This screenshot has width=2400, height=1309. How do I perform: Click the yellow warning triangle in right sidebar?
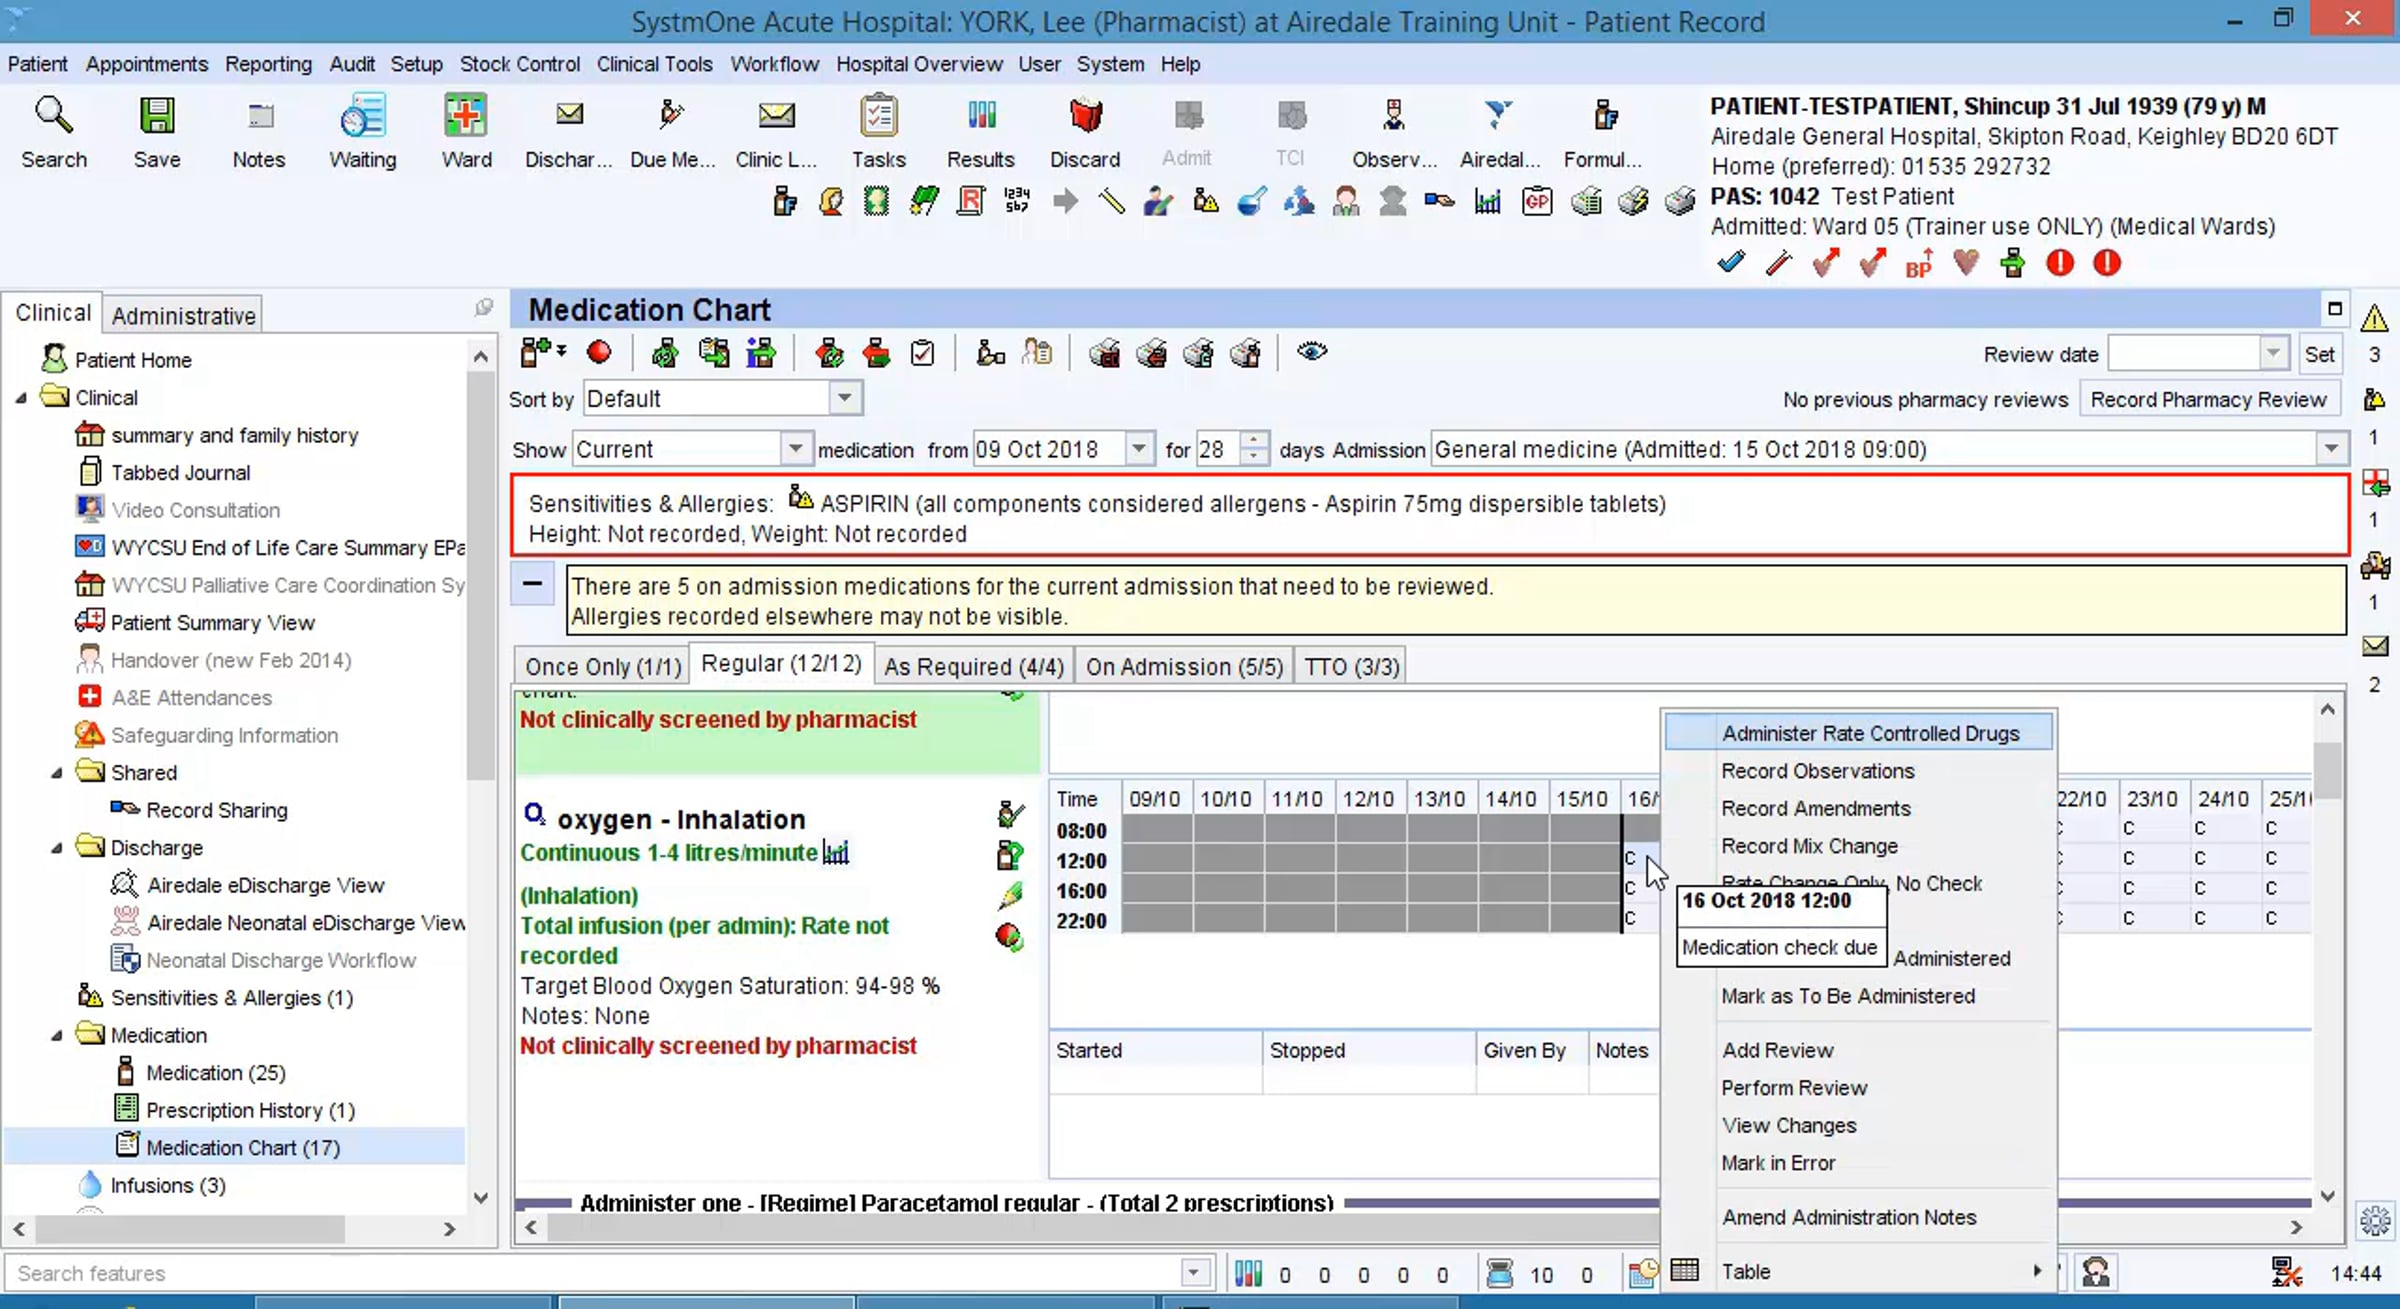(2375, 319)
